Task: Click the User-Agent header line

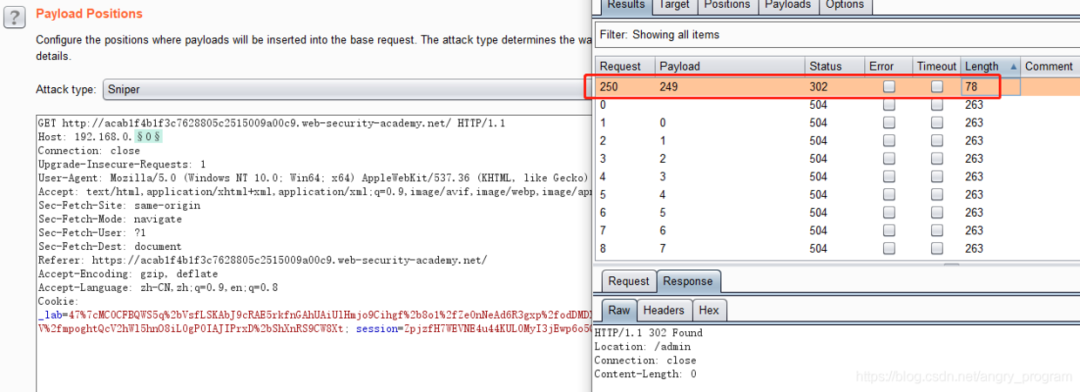Action: [x=312, y=178]
